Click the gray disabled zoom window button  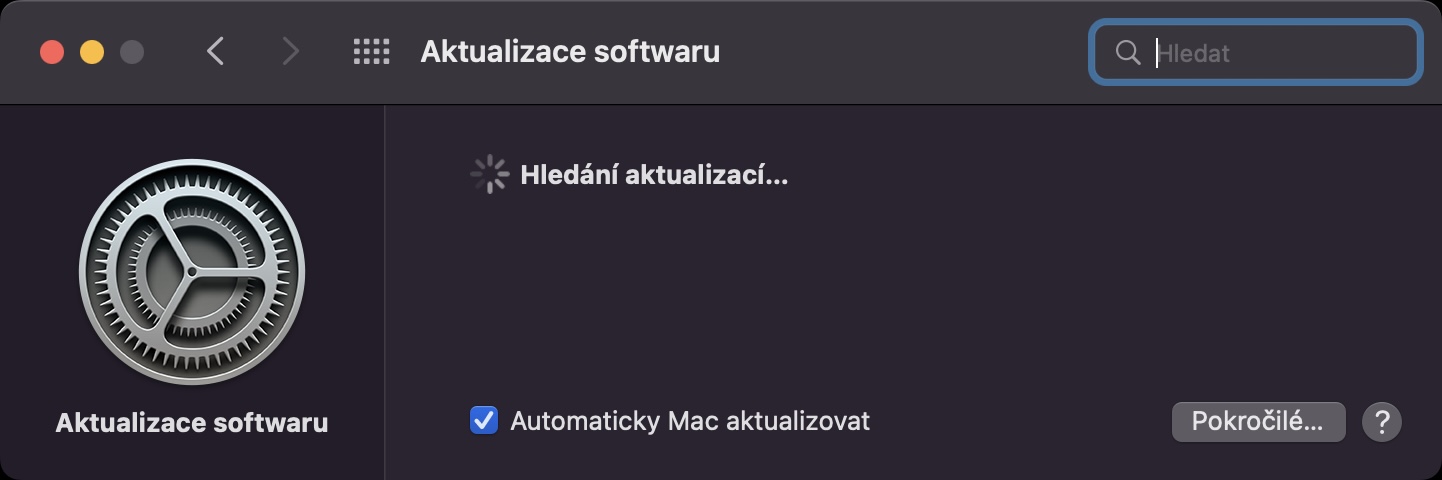132,52
